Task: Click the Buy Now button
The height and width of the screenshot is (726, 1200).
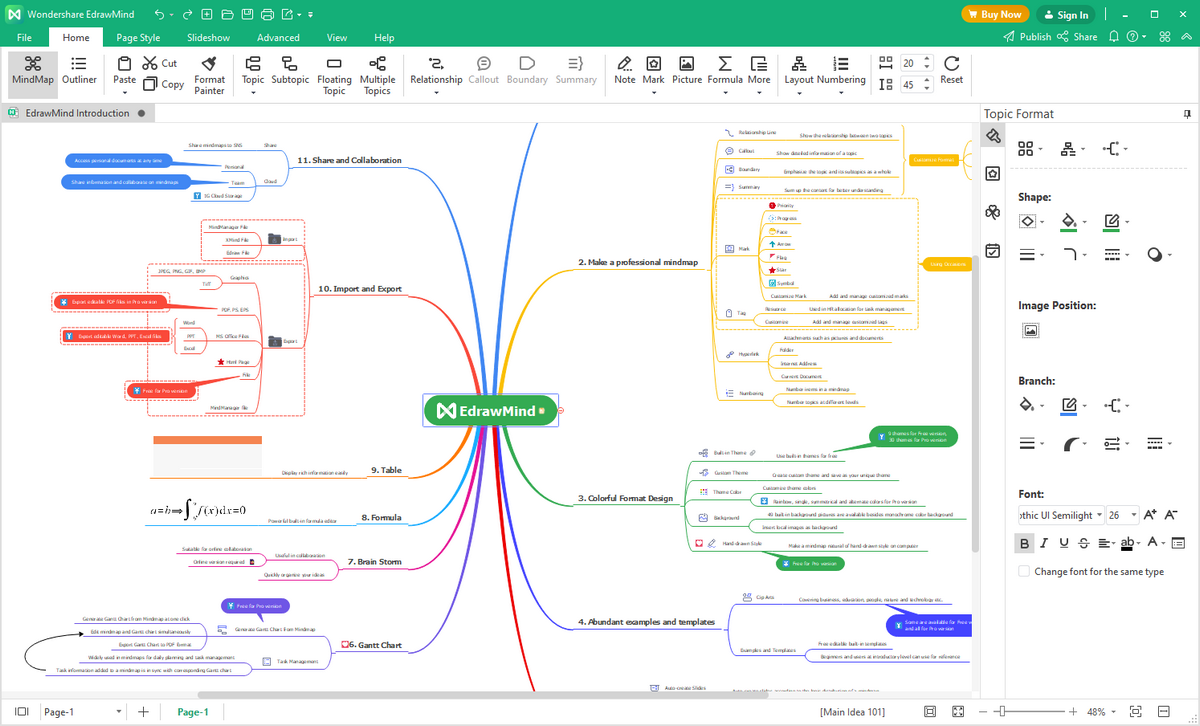Action: click(995, 14)
